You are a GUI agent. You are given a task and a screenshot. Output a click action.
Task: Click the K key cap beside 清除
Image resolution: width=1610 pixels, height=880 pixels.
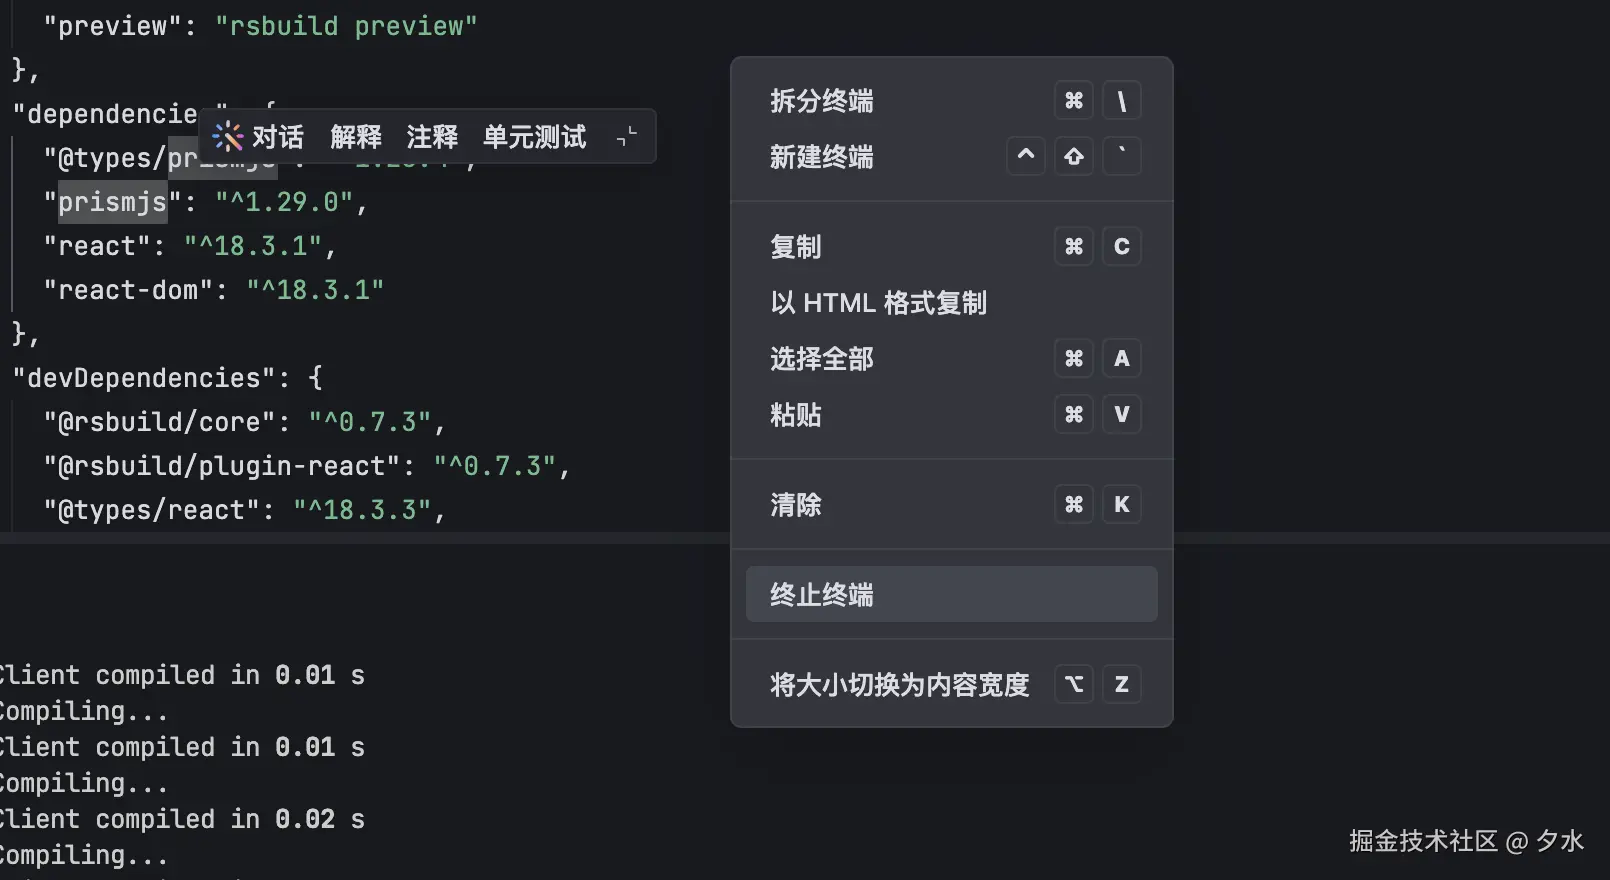1122,505
